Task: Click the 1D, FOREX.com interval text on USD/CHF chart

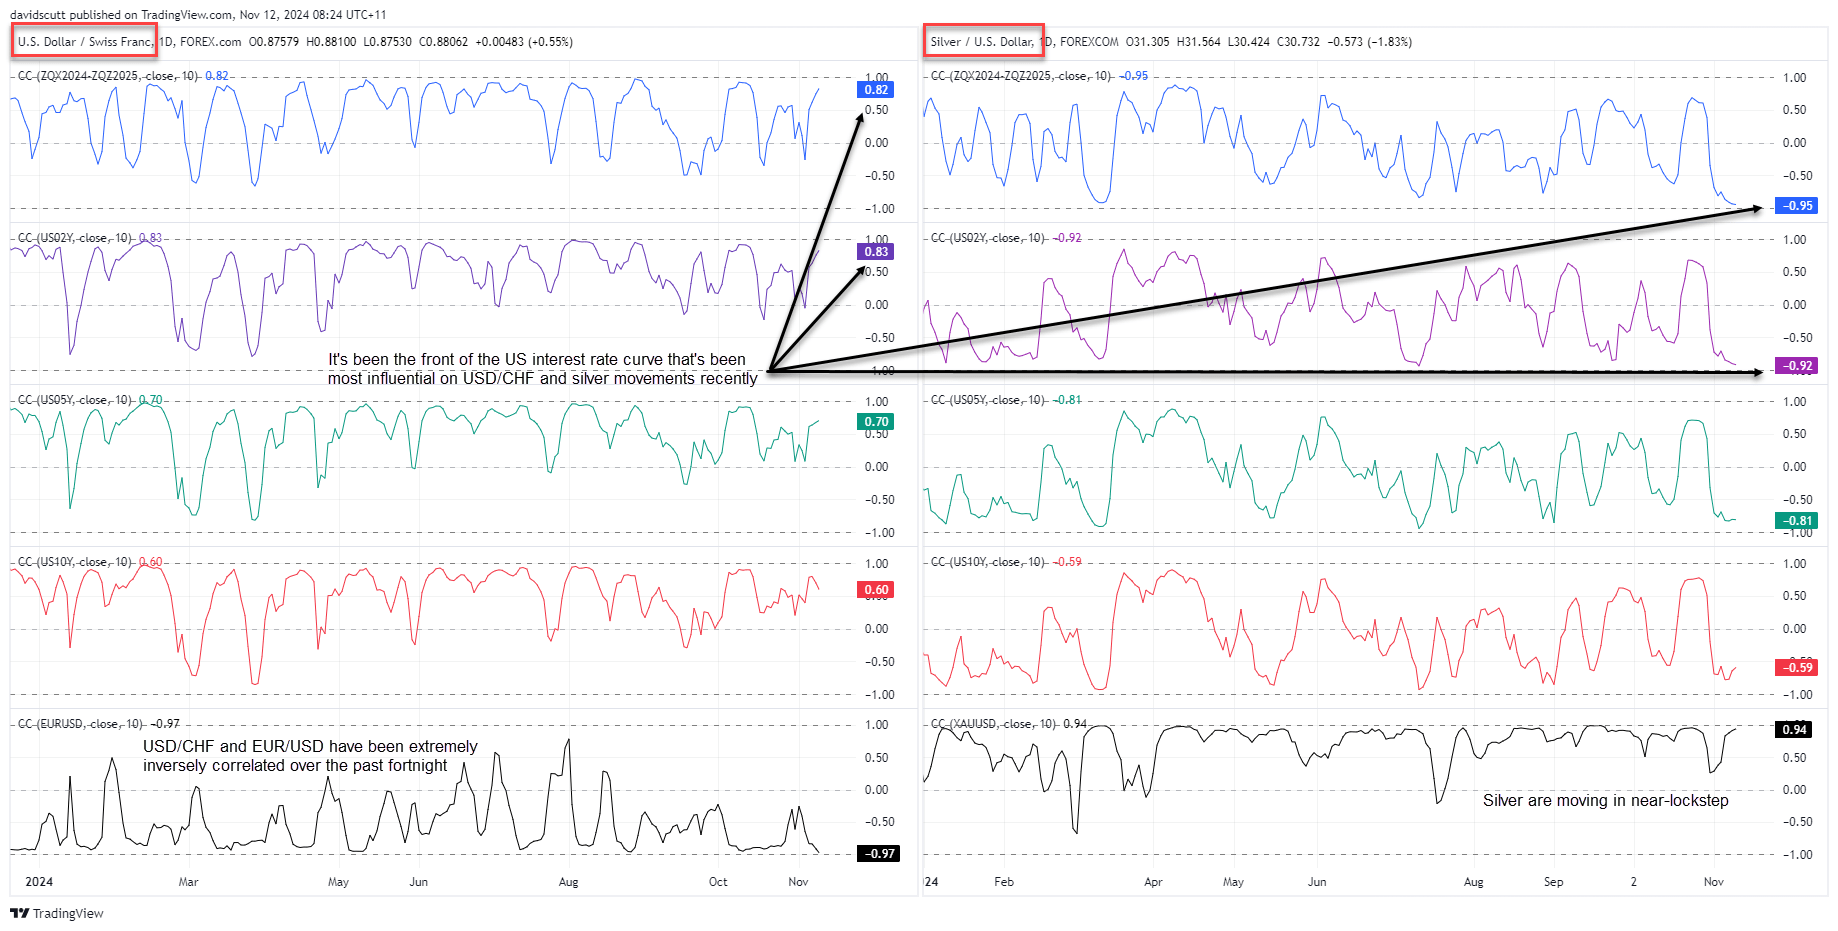Action: pos(200,42)
